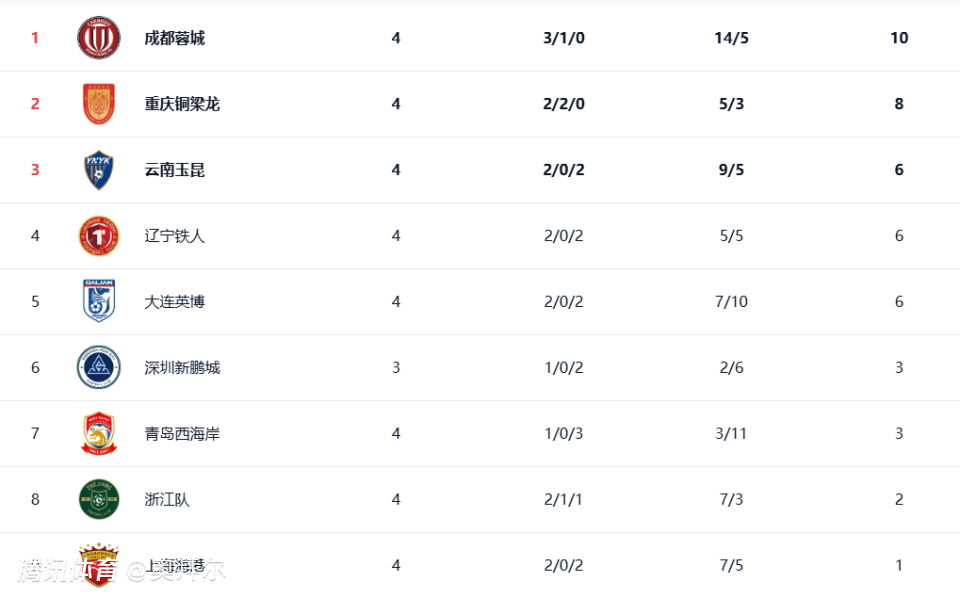Click the 云南玉昆 shield logo
This screenshot has width=960, height=598.
coord(99,170)
